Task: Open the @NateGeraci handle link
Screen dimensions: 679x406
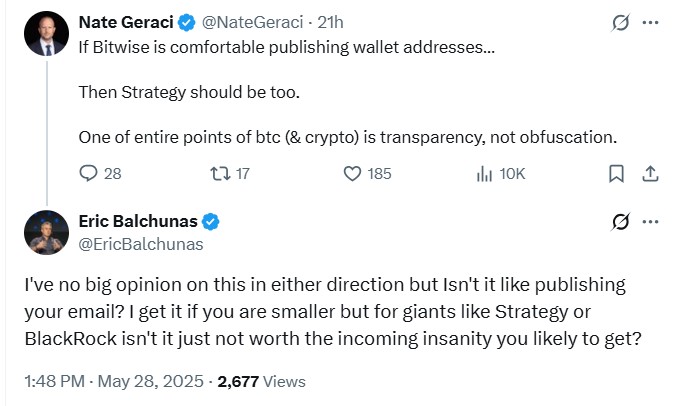Action: point(252,21)
